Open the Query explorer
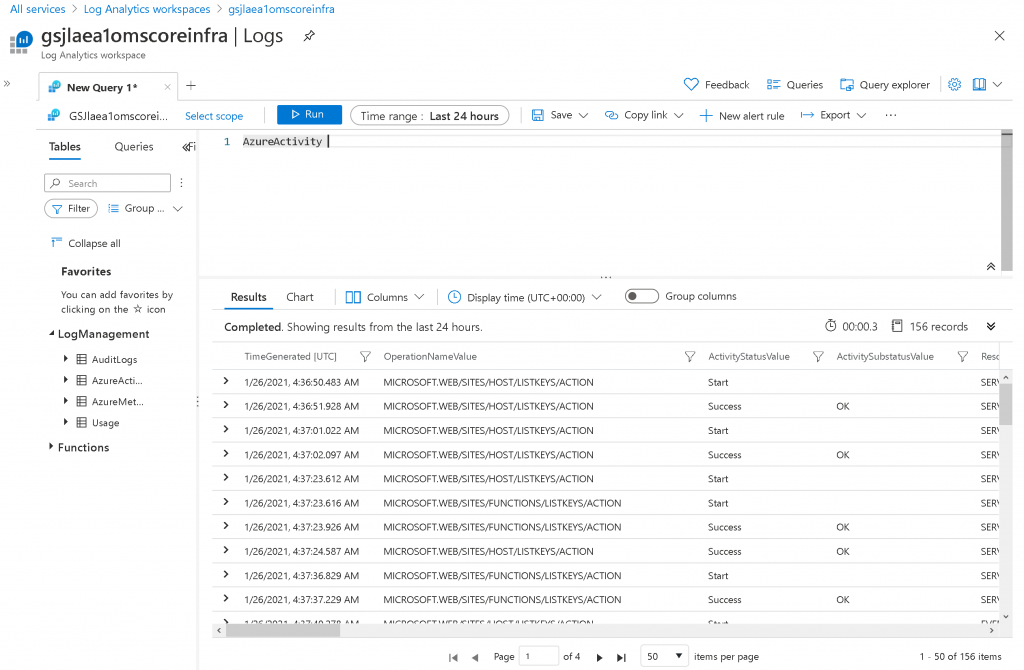1024x670 pixels. point(885,85)
